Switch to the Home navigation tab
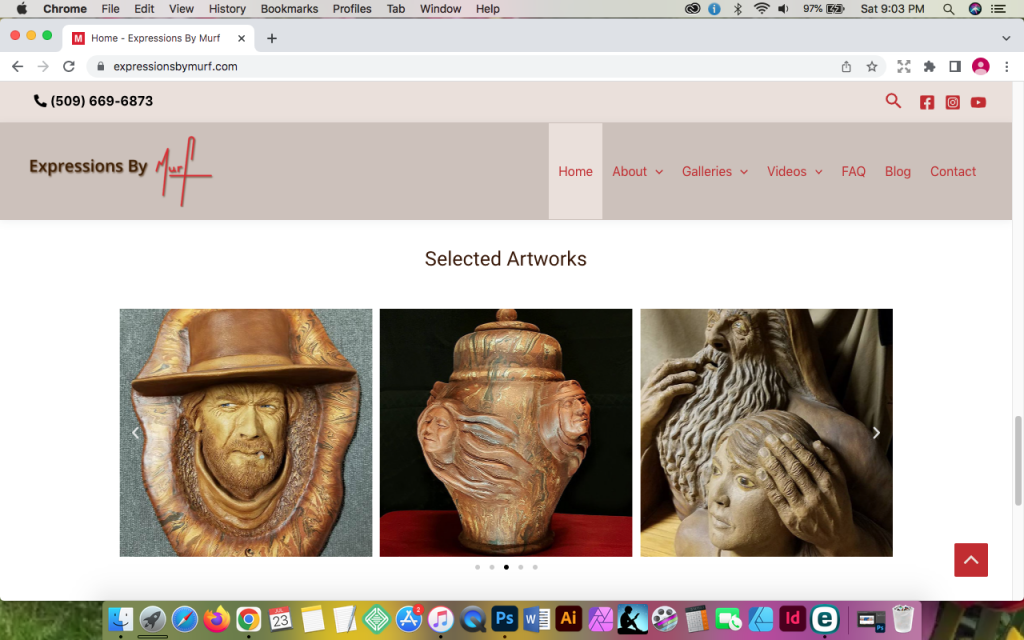This screenshot has width=1024, height=640. point(575,171)
